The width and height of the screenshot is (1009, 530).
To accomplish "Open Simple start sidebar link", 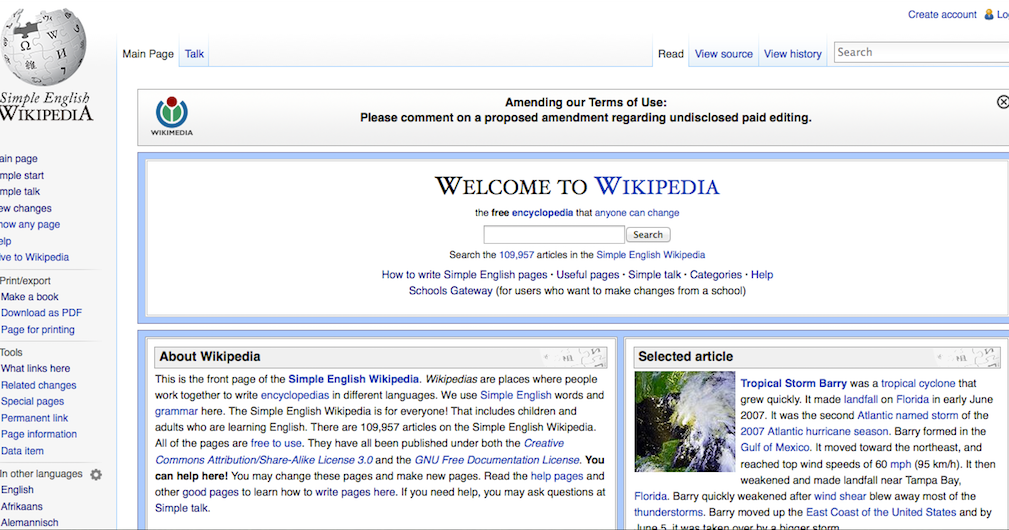I will click(22, 176).
